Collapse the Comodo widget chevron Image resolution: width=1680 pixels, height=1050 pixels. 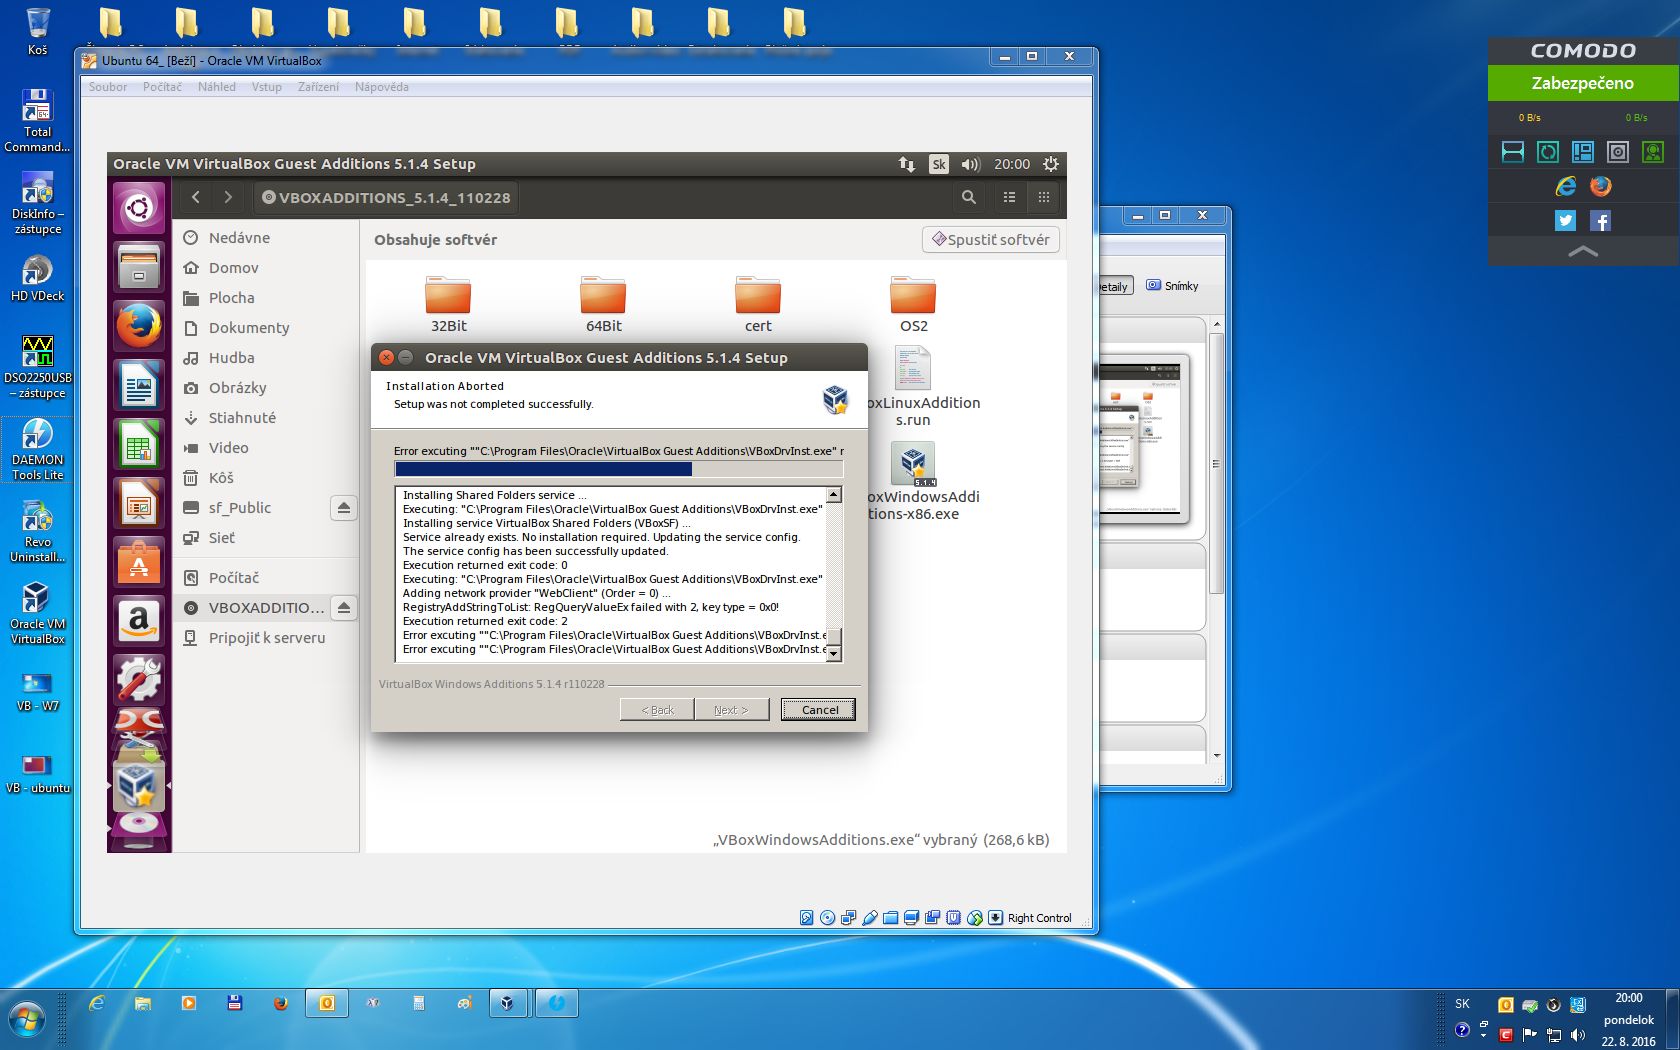point(1583,252)
